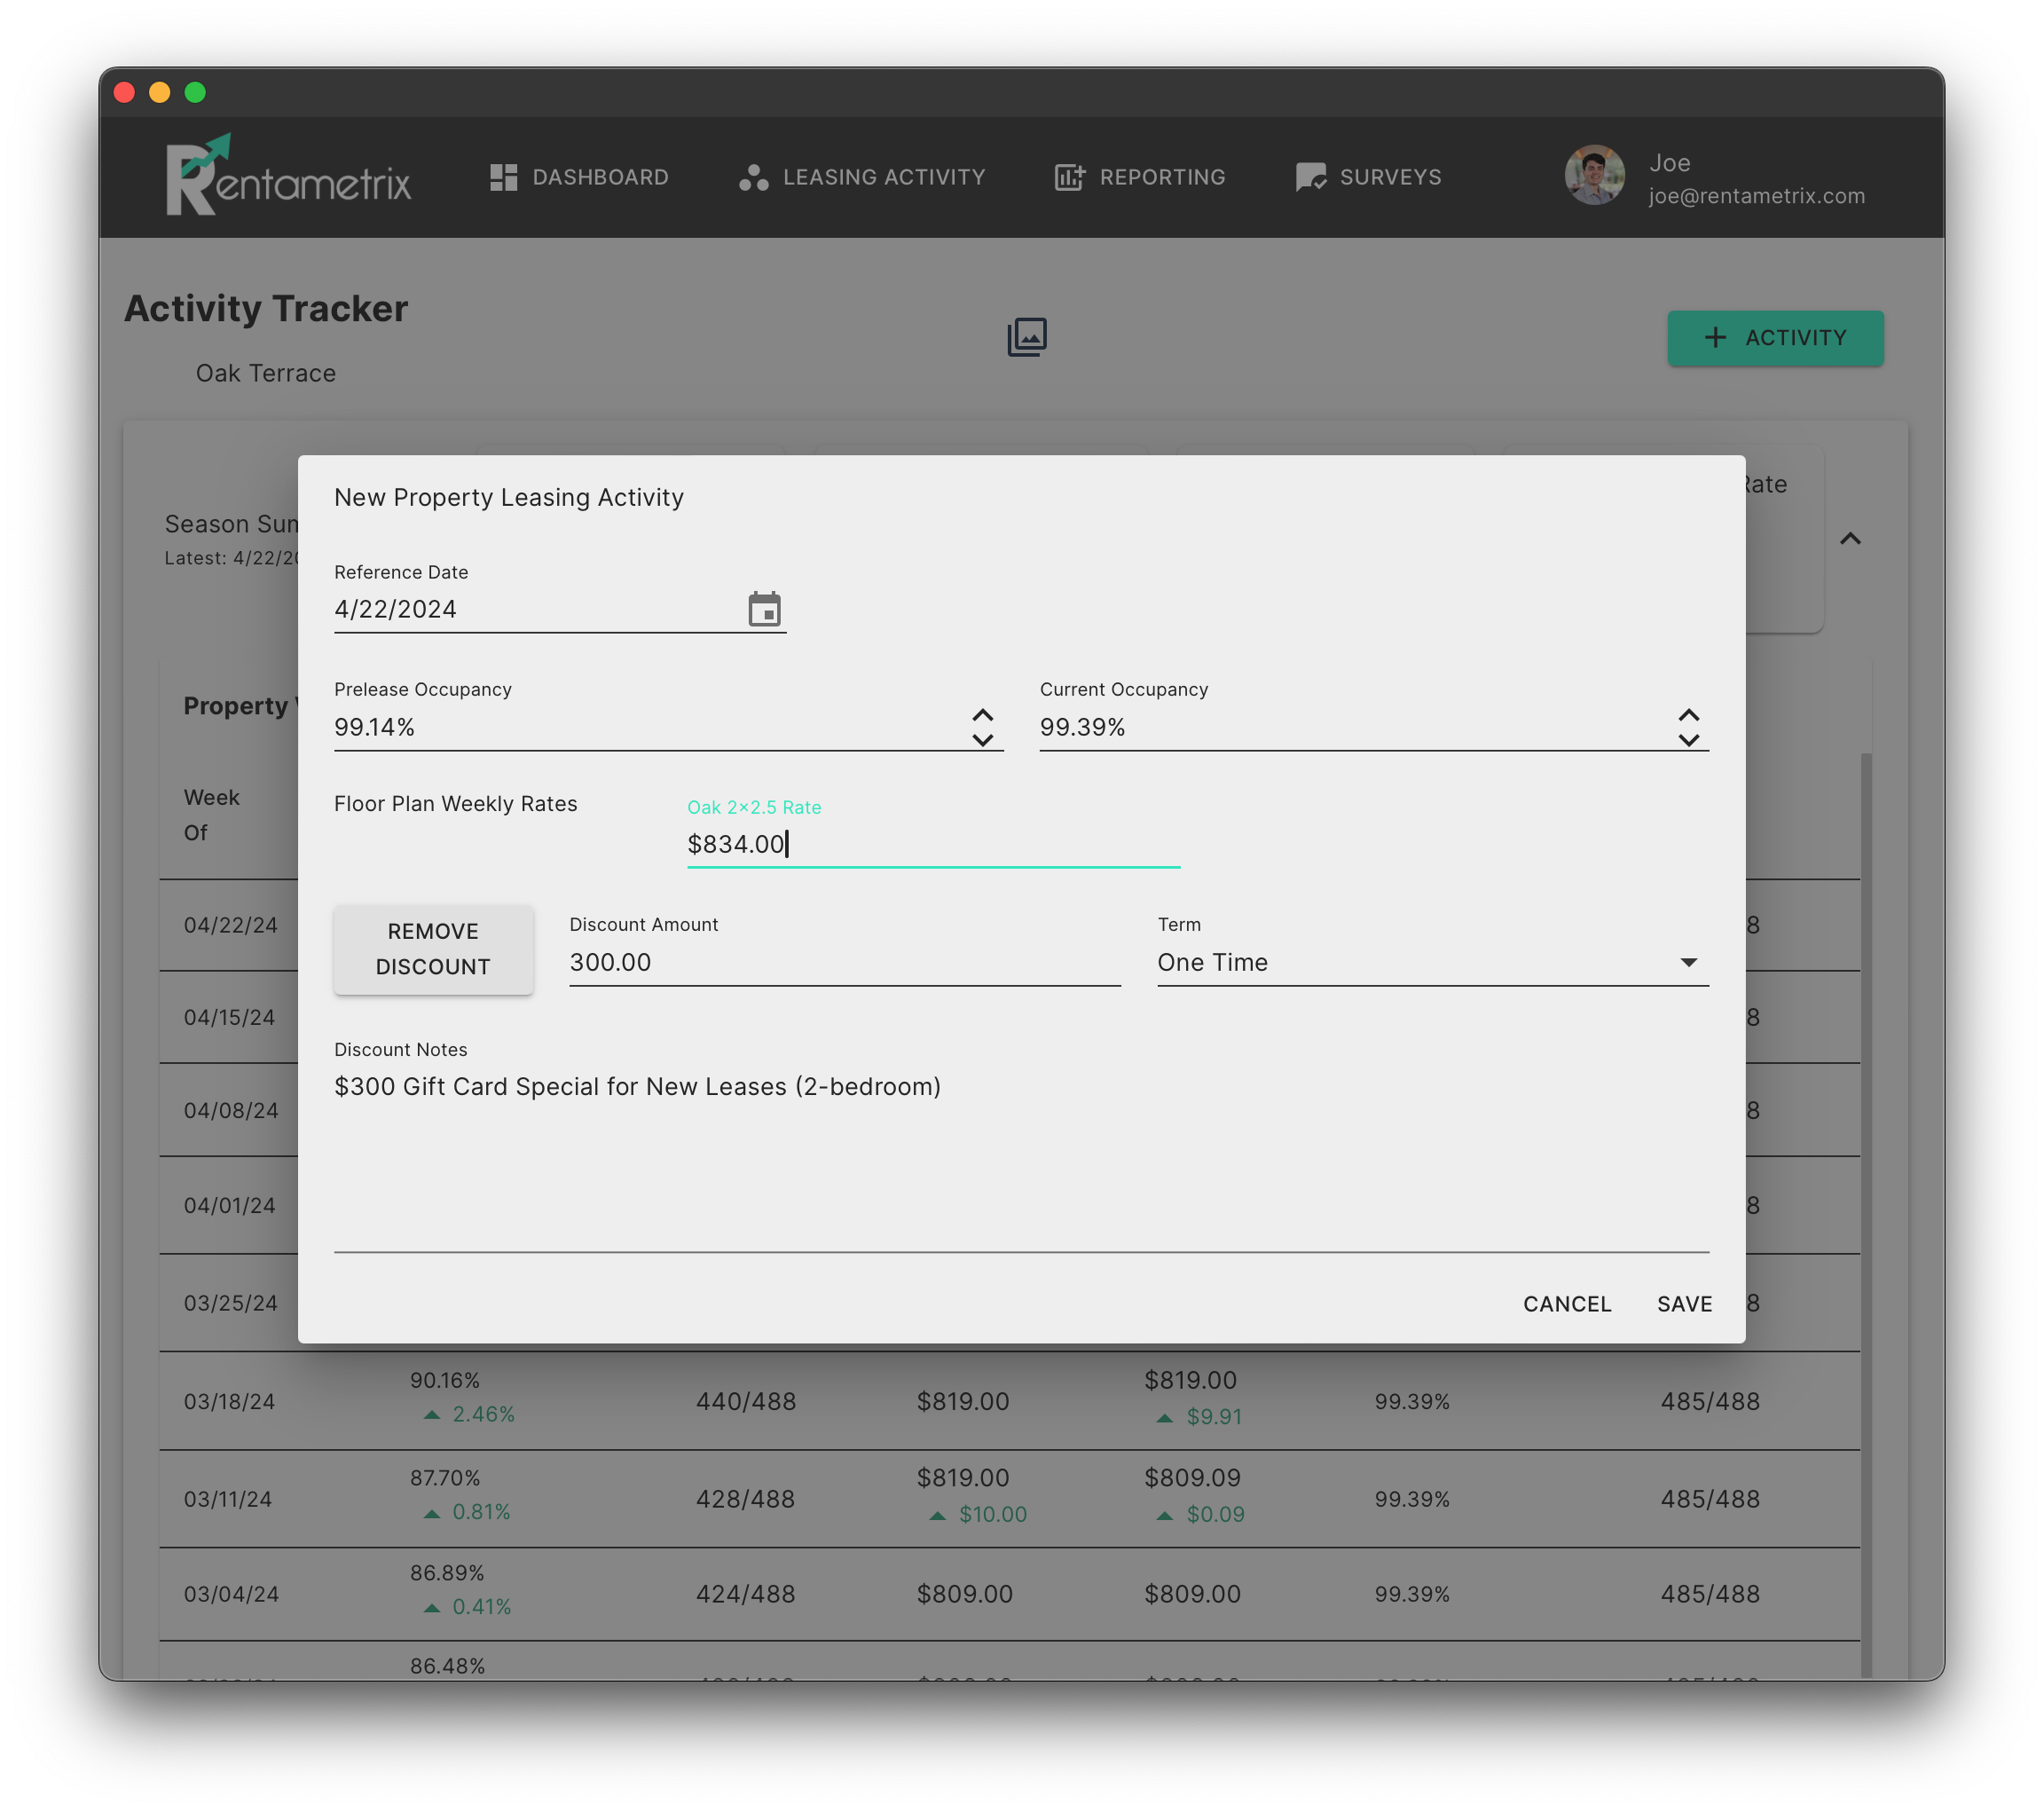Viewport: 2044px width, 1812px height.
Task: Open the calendar date picker icon
Action: [764, 609]
